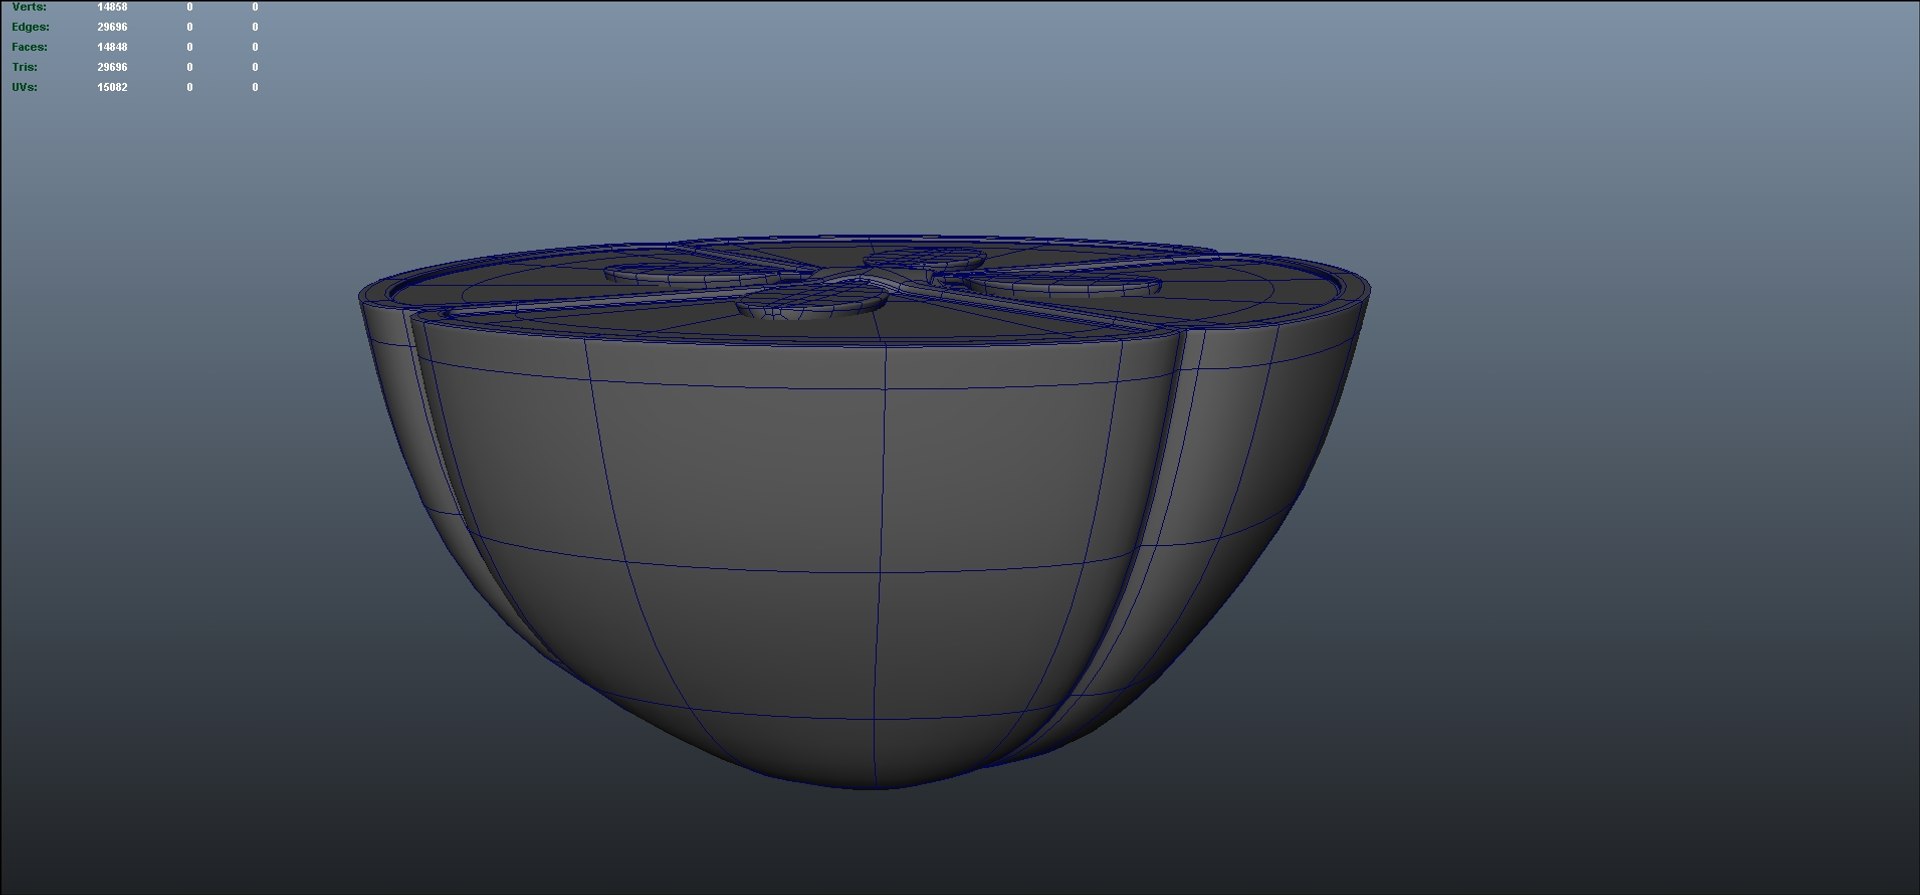Click the 29696 value in the Edges row

click(112, 27)
